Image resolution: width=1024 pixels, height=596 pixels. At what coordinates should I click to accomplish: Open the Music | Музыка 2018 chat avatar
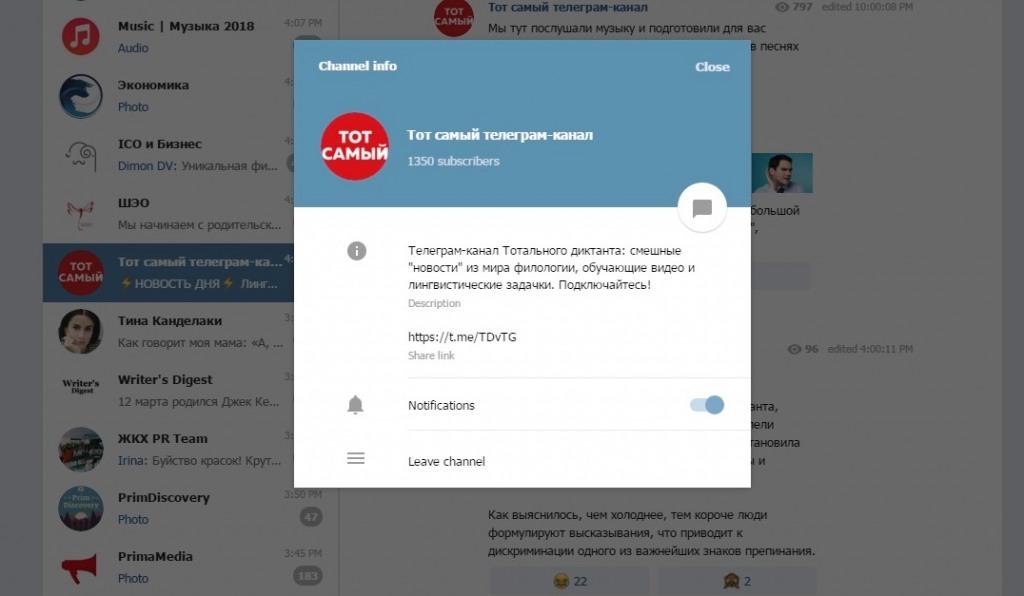[x=81, y=37]
